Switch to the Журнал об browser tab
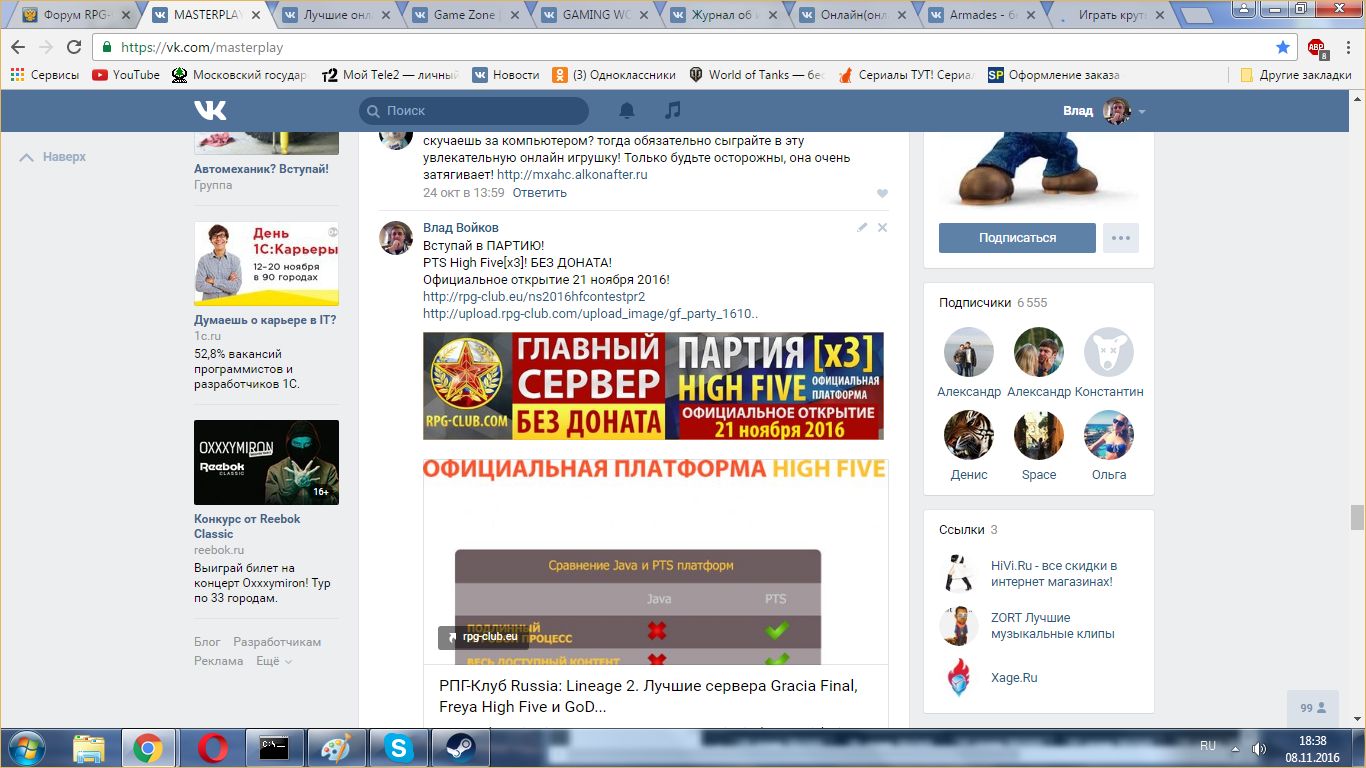The height and width of the screenshot is (768, 1366). [722, 15]
